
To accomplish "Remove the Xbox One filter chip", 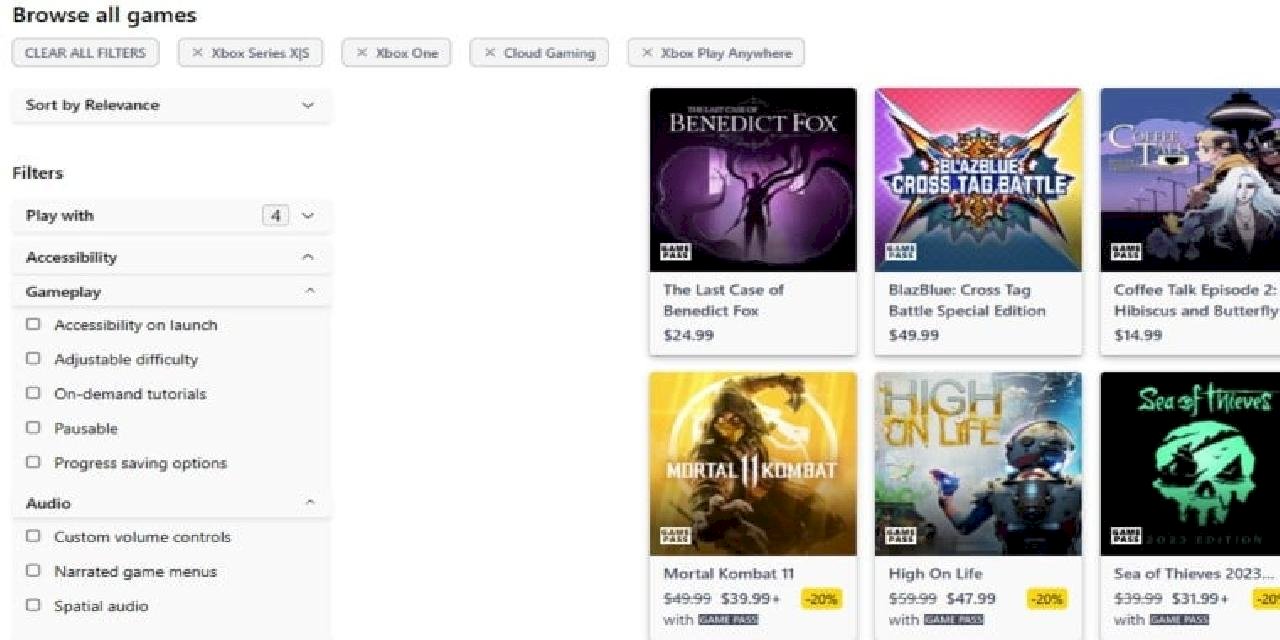I will coord(361,52).
